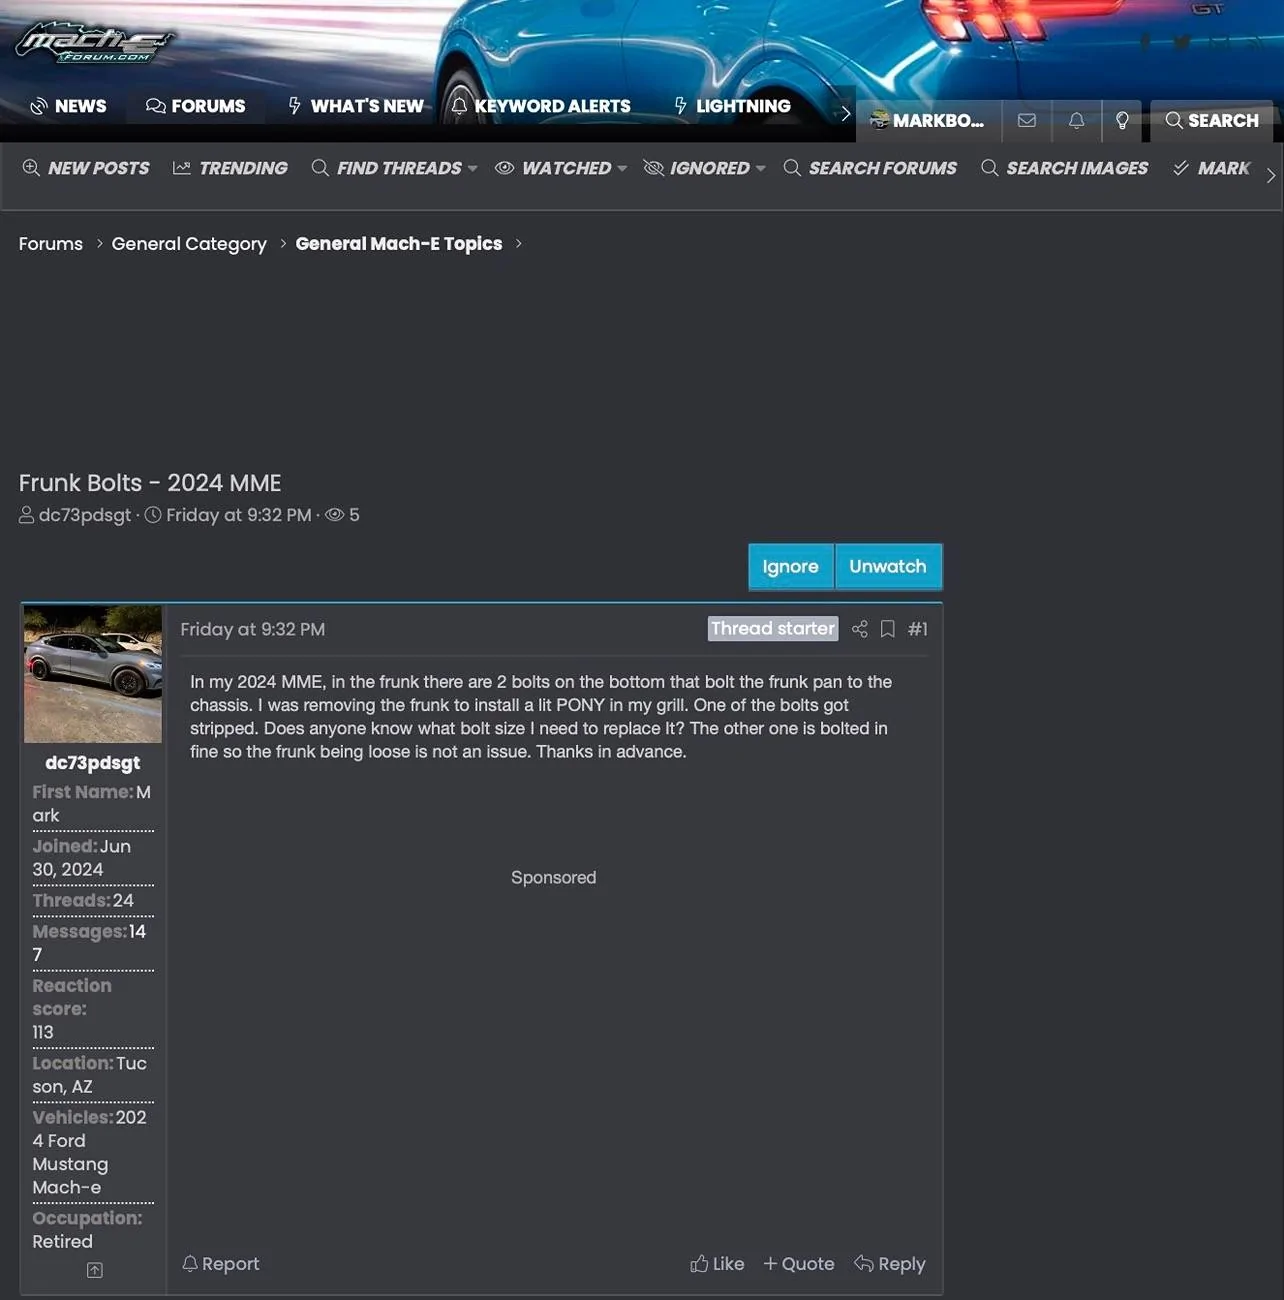
Task: Open the inbox envelope icon
Action: pos(1026,120)
